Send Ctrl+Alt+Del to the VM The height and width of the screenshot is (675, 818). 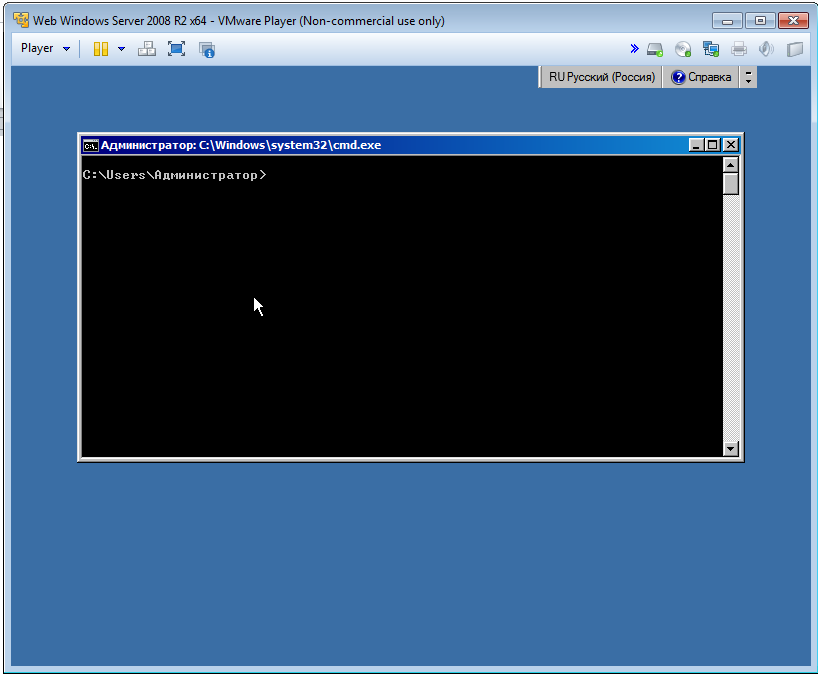pyautogui.click(x=147, y=49)
